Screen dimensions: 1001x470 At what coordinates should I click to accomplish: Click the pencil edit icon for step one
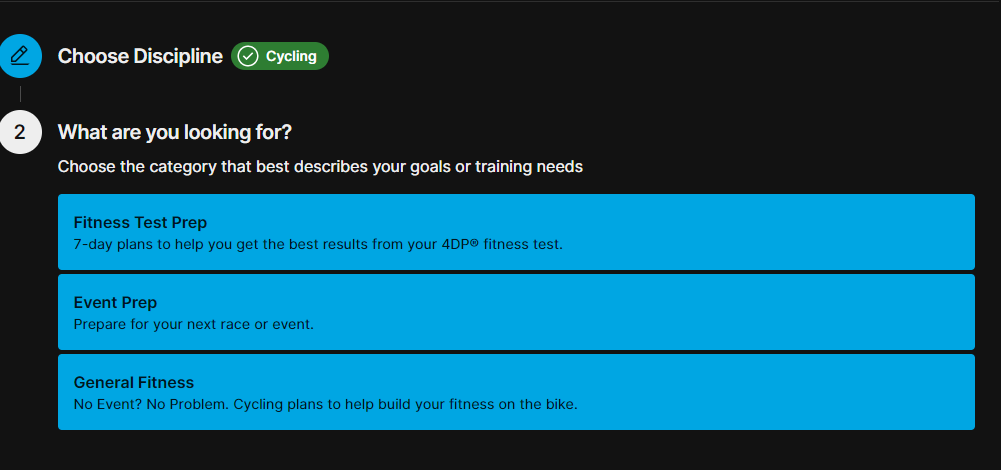pyautogui.click(x=20, y=56)
